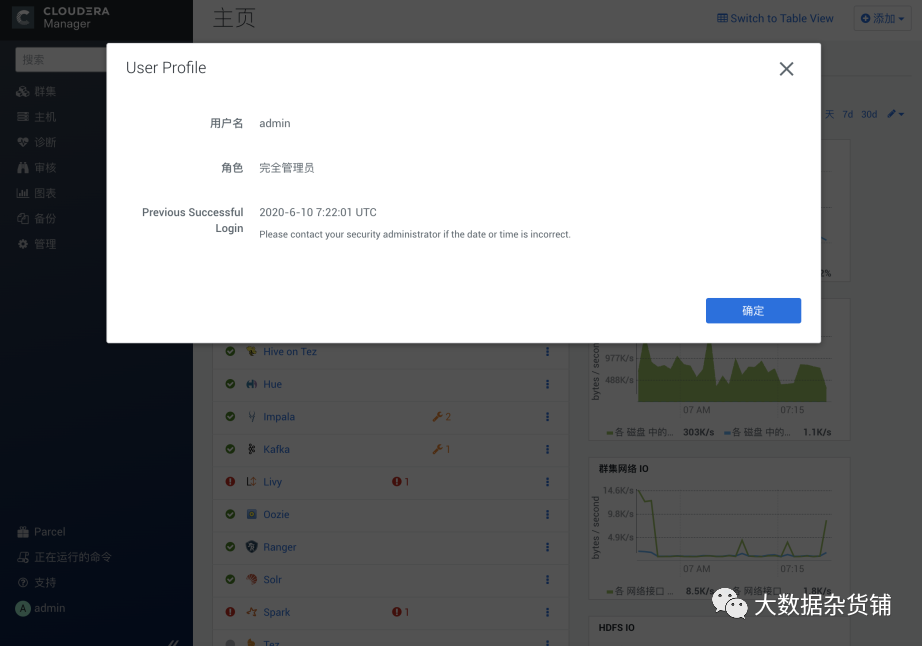Screen dimensions: 922x646
Task: Open 支持 support menu in sidebar
Action: pyautogui.click(x=36, y=583)
